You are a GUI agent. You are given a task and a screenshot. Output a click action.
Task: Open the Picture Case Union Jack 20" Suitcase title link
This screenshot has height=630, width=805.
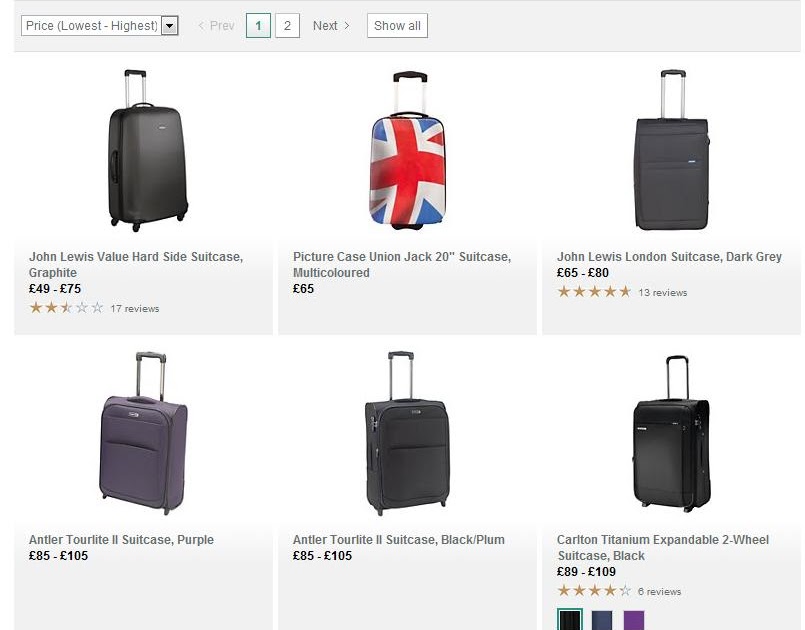click(x=401, y=264)
